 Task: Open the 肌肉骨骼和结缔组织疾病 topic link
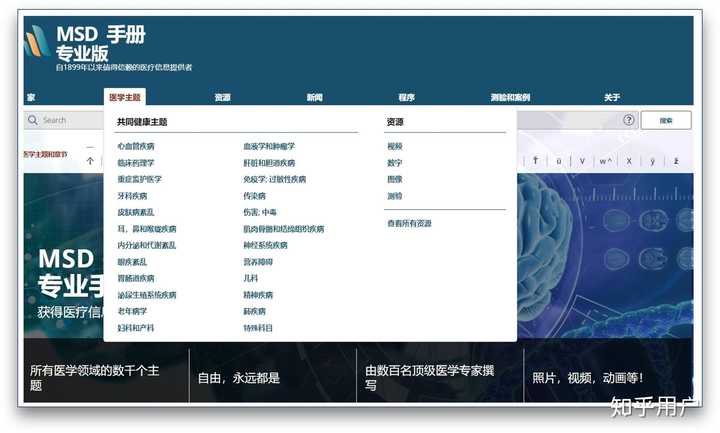(284, 229)
